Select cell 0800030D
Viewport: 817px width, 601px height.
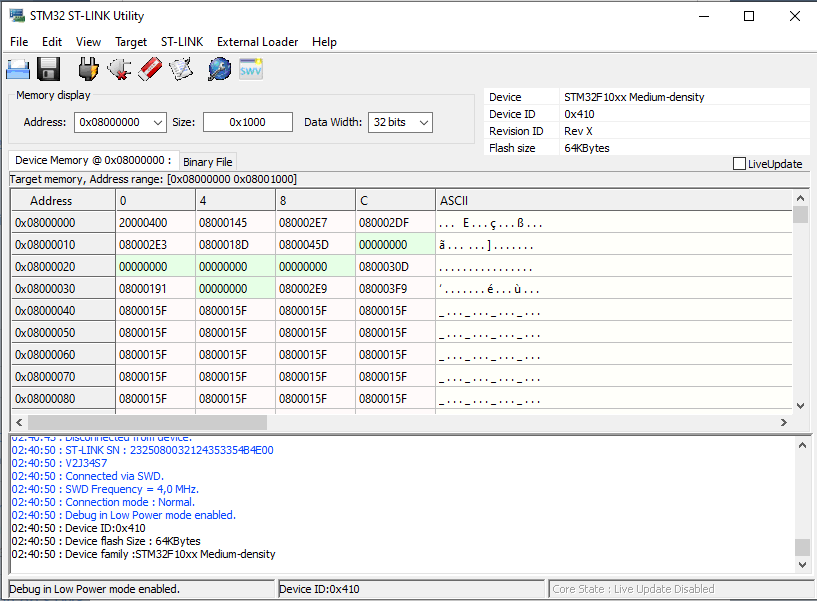[395, 266]
